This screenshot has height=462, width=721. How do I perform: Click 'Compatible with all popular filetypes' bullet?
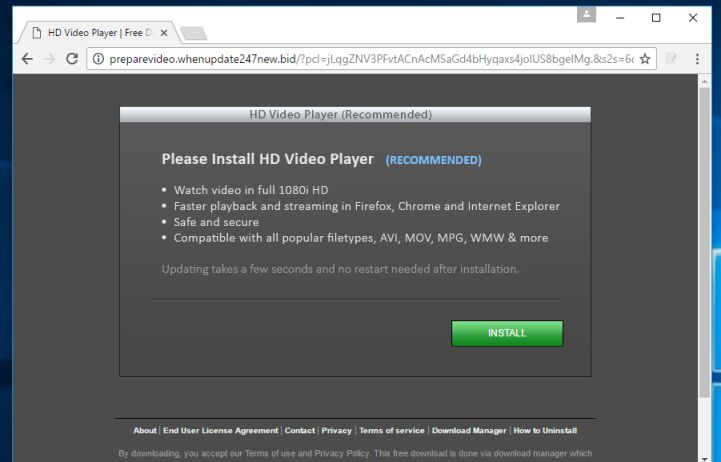(361, 238)
